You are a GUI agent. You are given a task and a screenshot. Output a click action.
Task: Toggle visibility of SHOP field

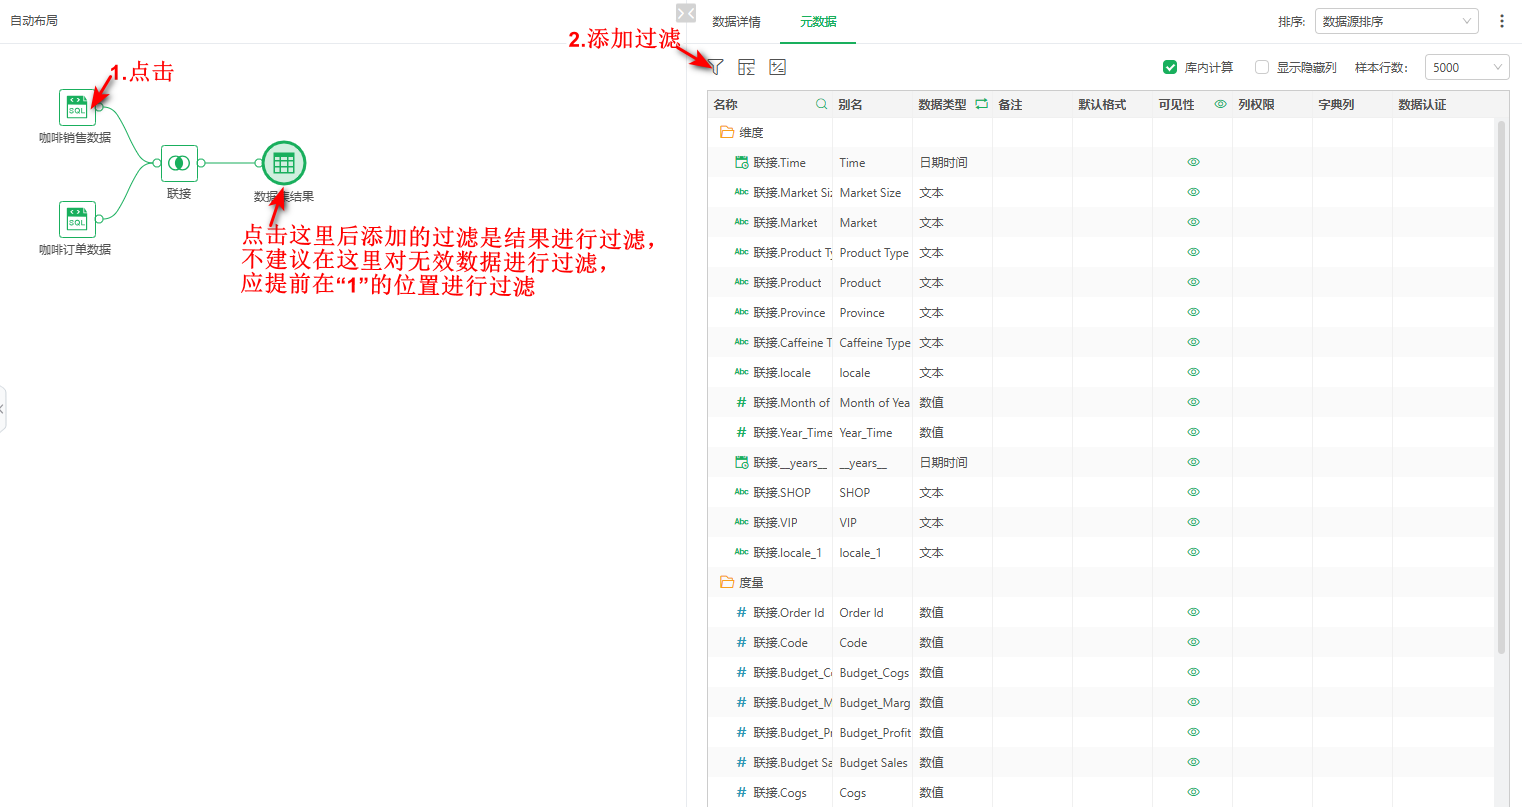(x=1193, y=492)
